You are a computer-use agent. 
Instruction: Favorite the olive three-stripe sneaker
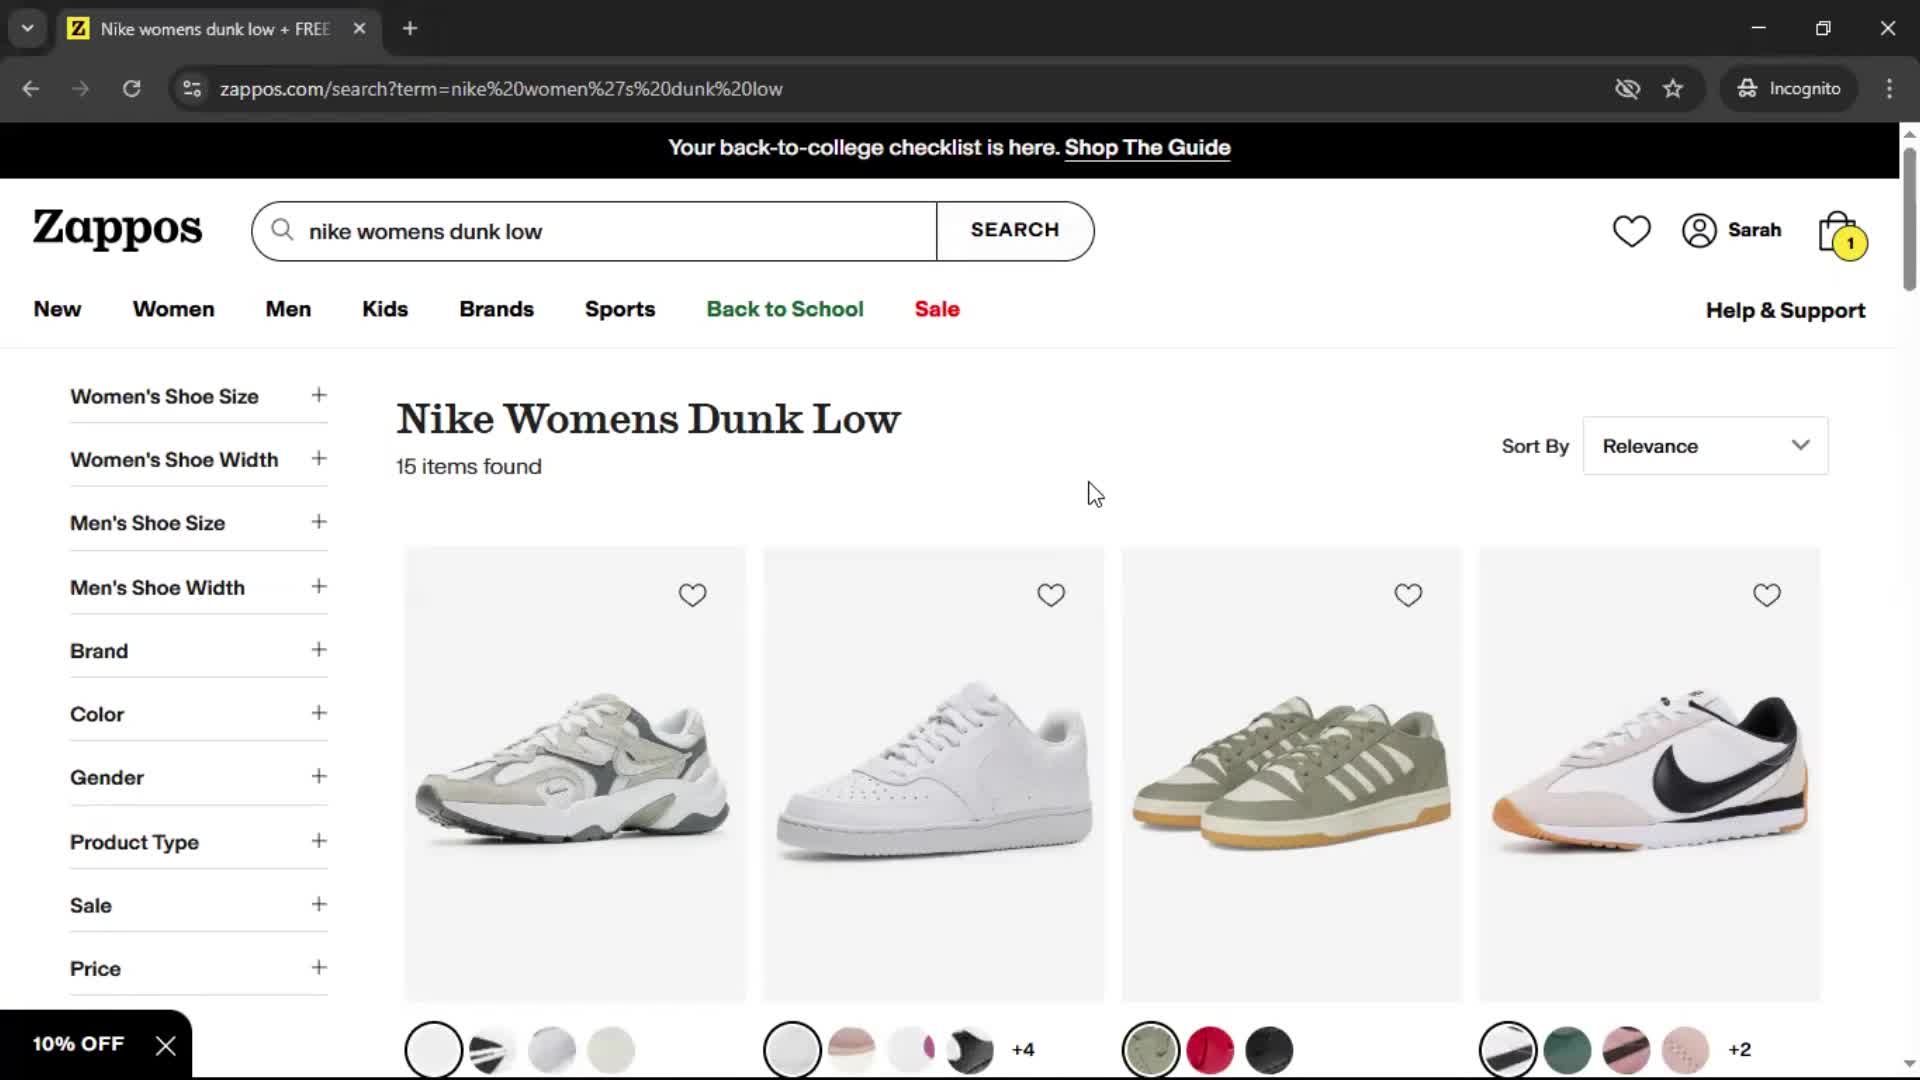(x=1408, y=595)
